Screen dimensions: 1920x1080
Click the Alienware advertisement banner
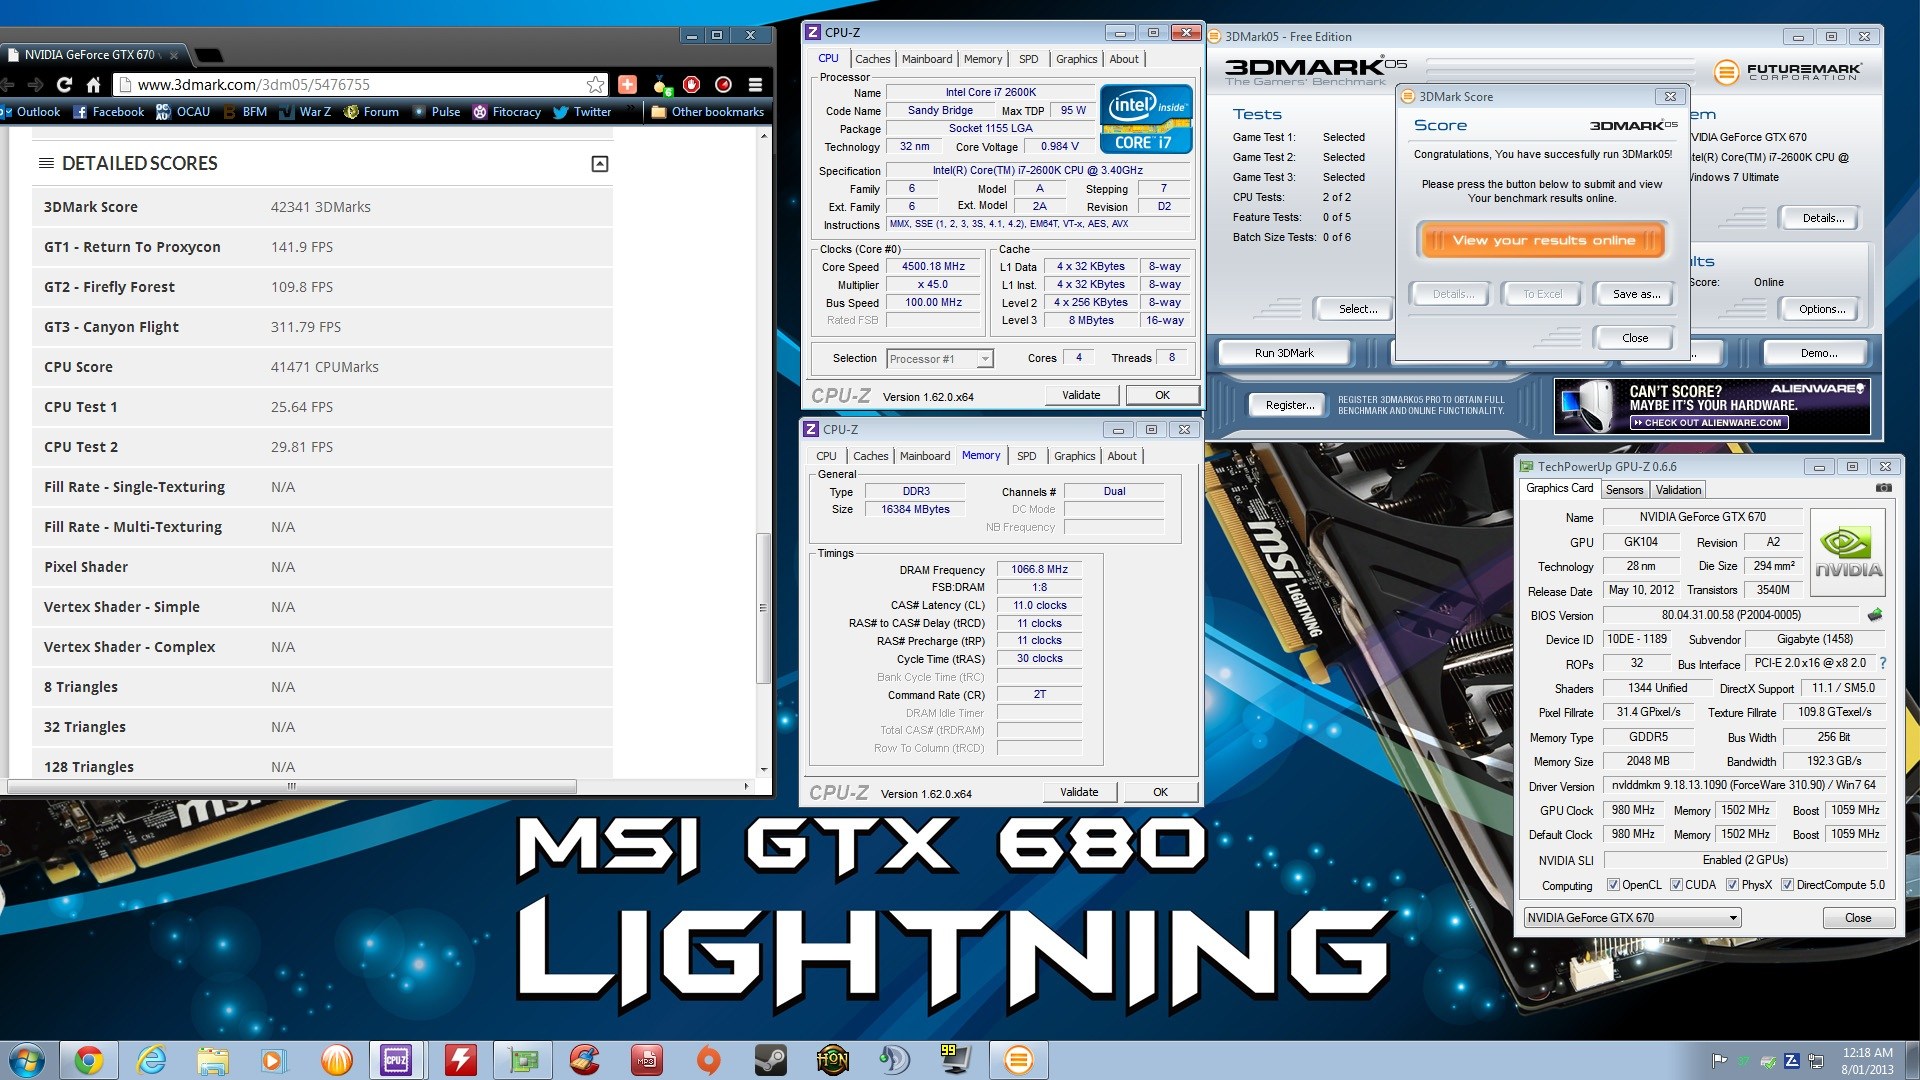pyautogui.click(x=1712, y=406)
